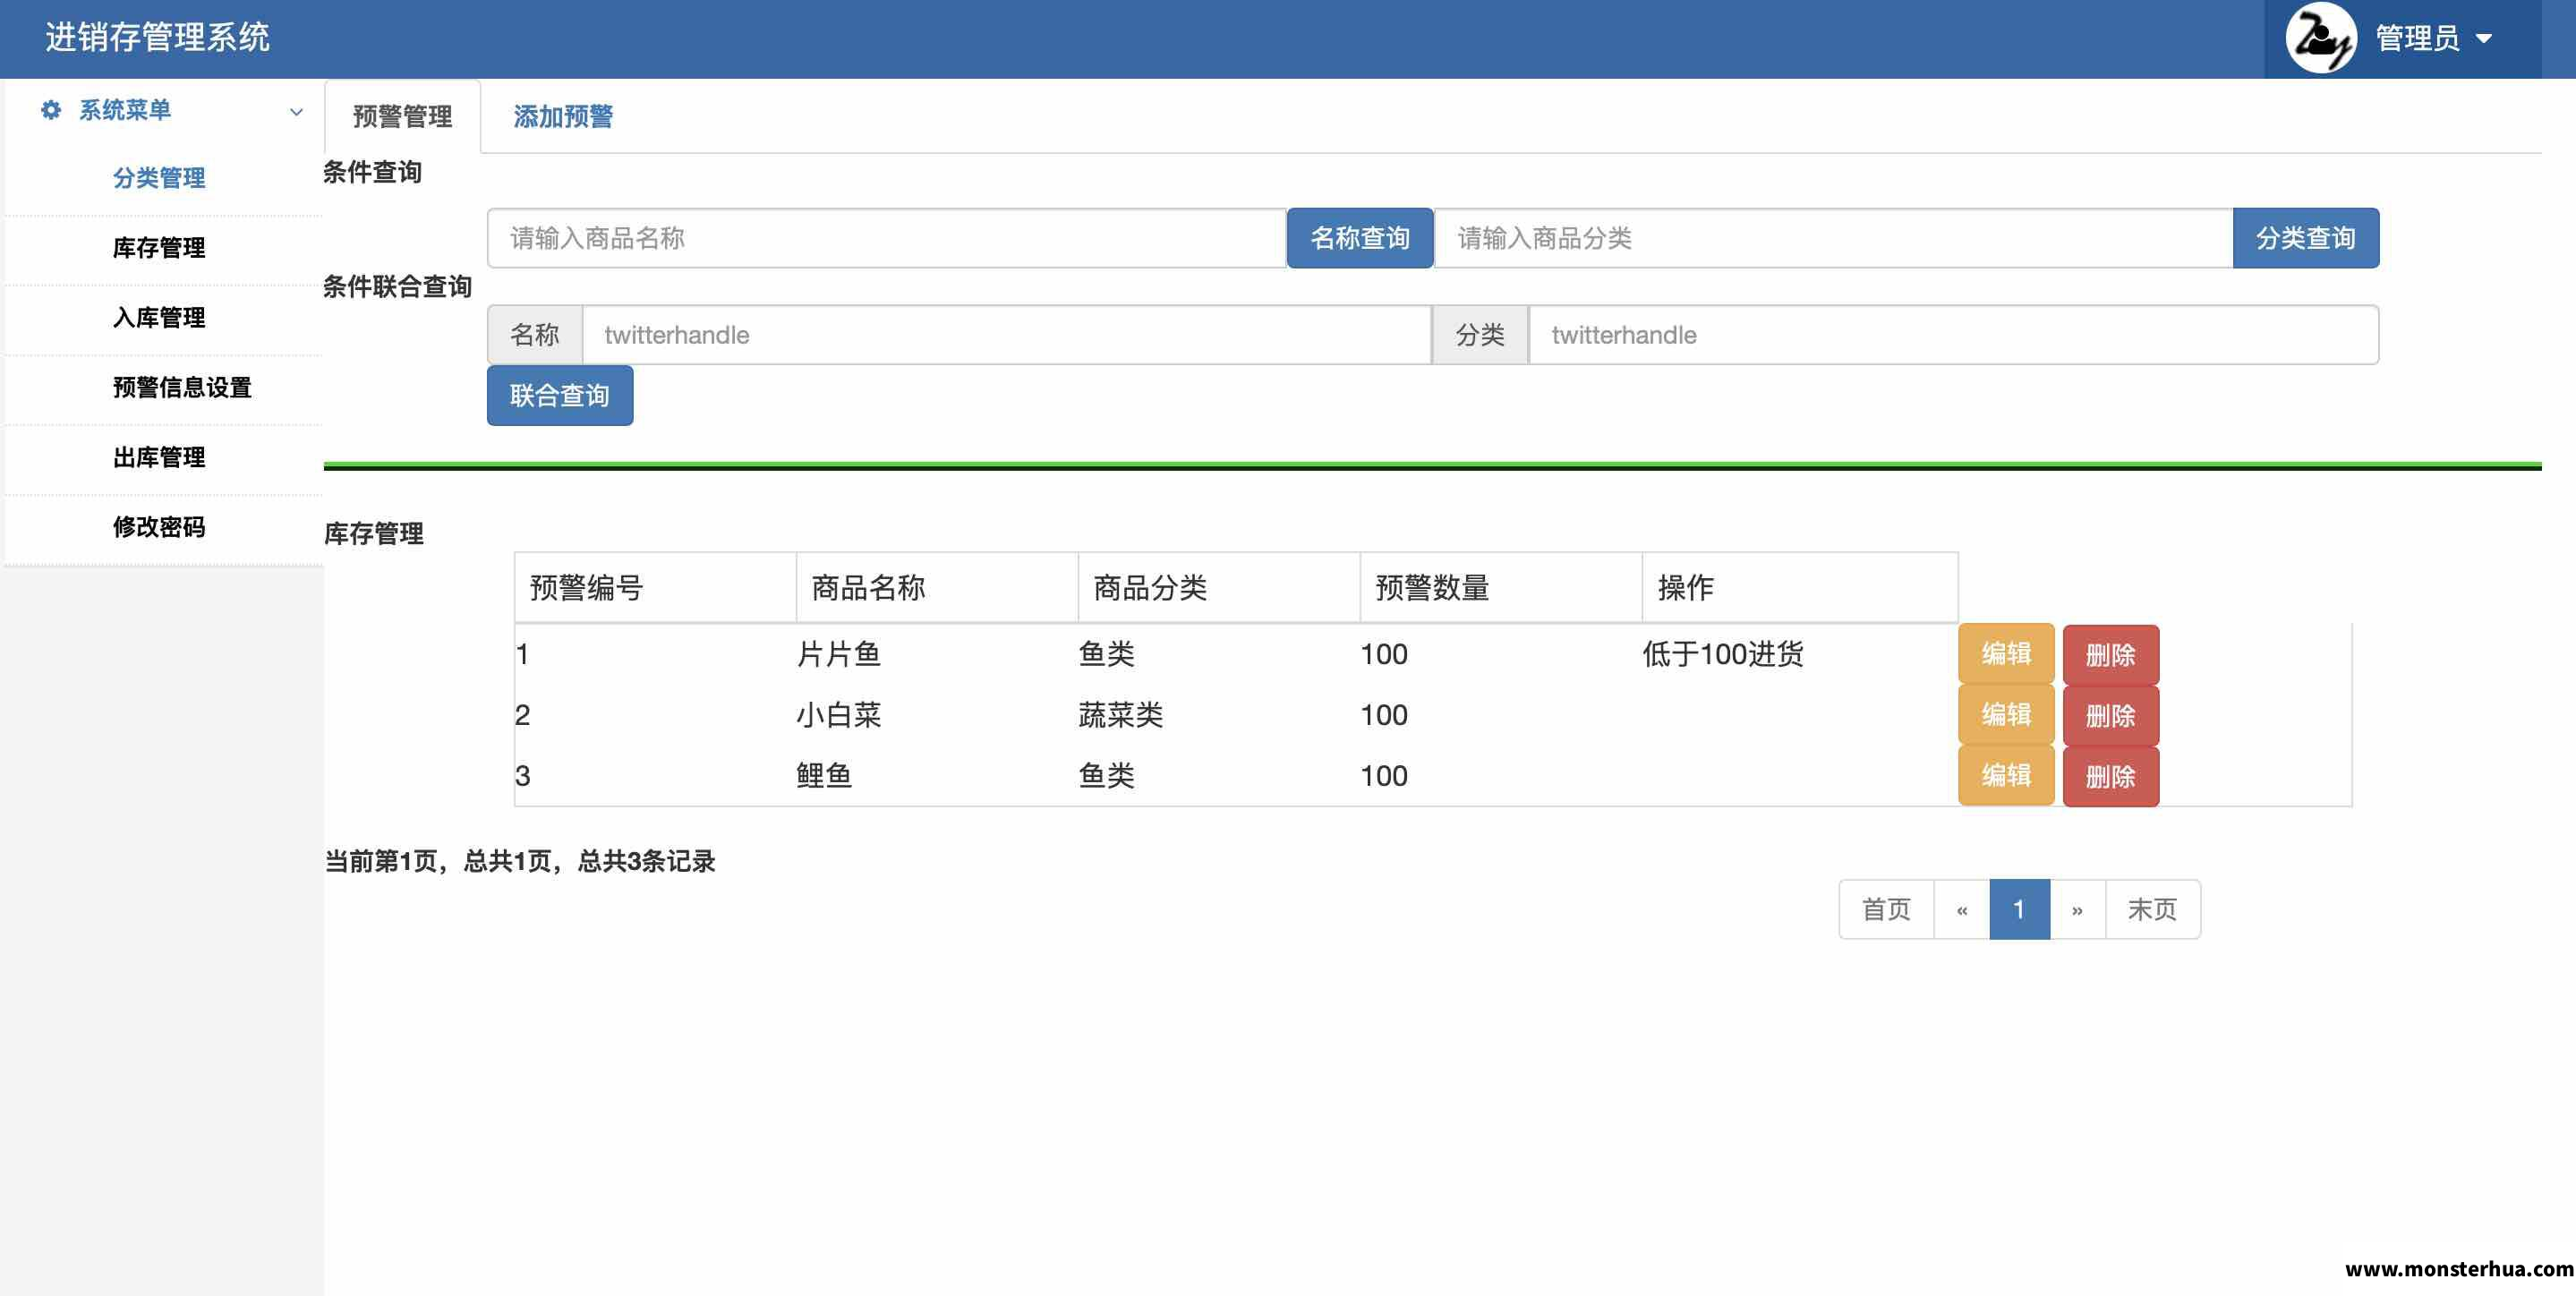
Task: Go to 入库管理 menu item
Action: click(159, 318)
